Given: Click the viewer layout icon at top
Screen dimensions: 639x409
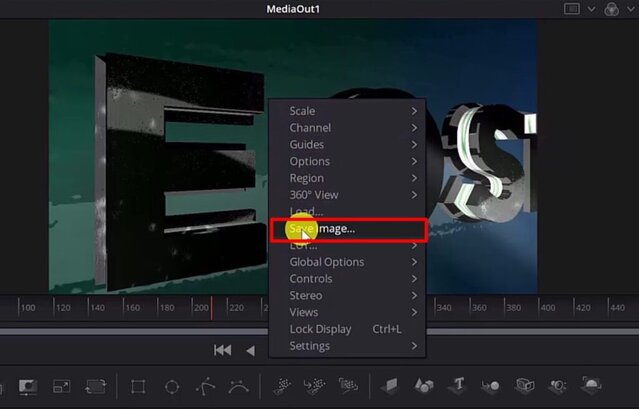Looking at the screenshot, I should coord(571,9).
